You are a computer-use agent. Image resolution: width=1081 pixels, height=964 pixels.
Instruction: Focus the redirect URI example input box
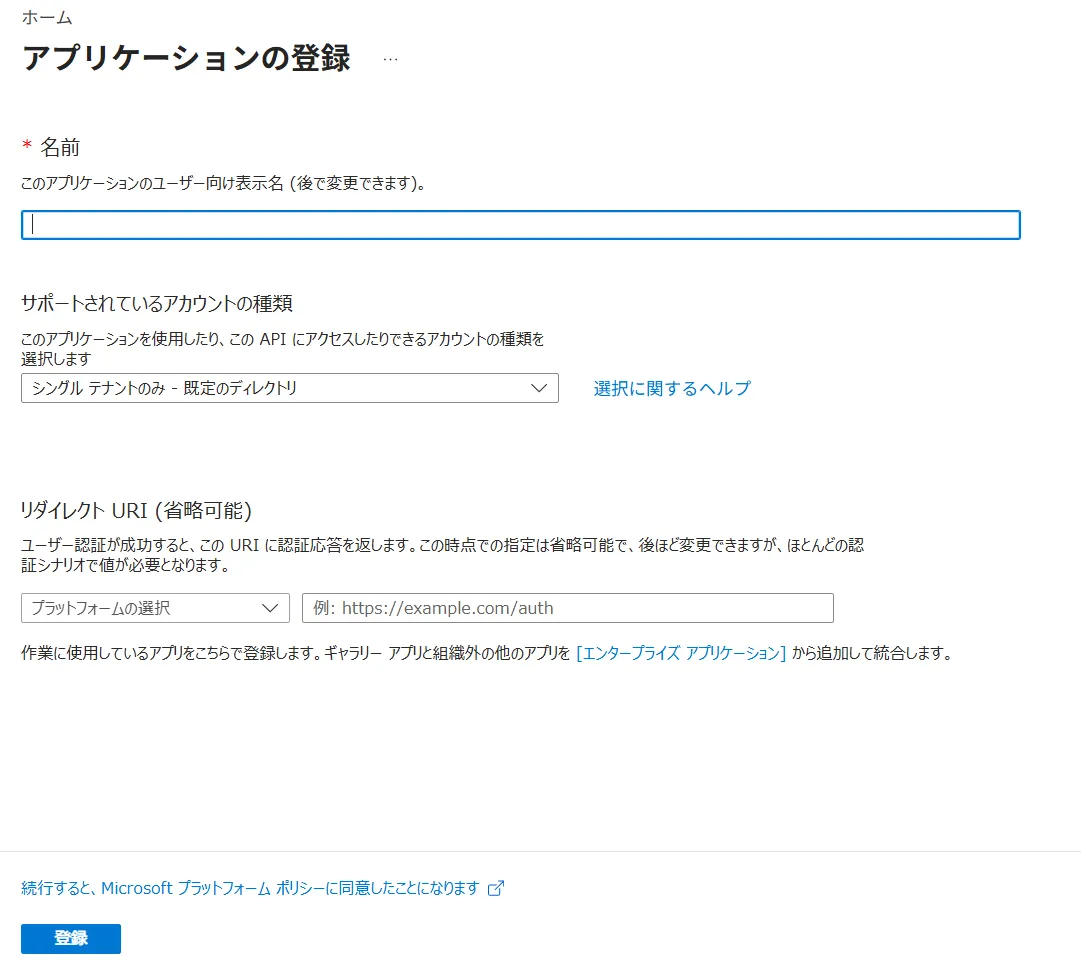pyautogui.click(x=567, y=607)
